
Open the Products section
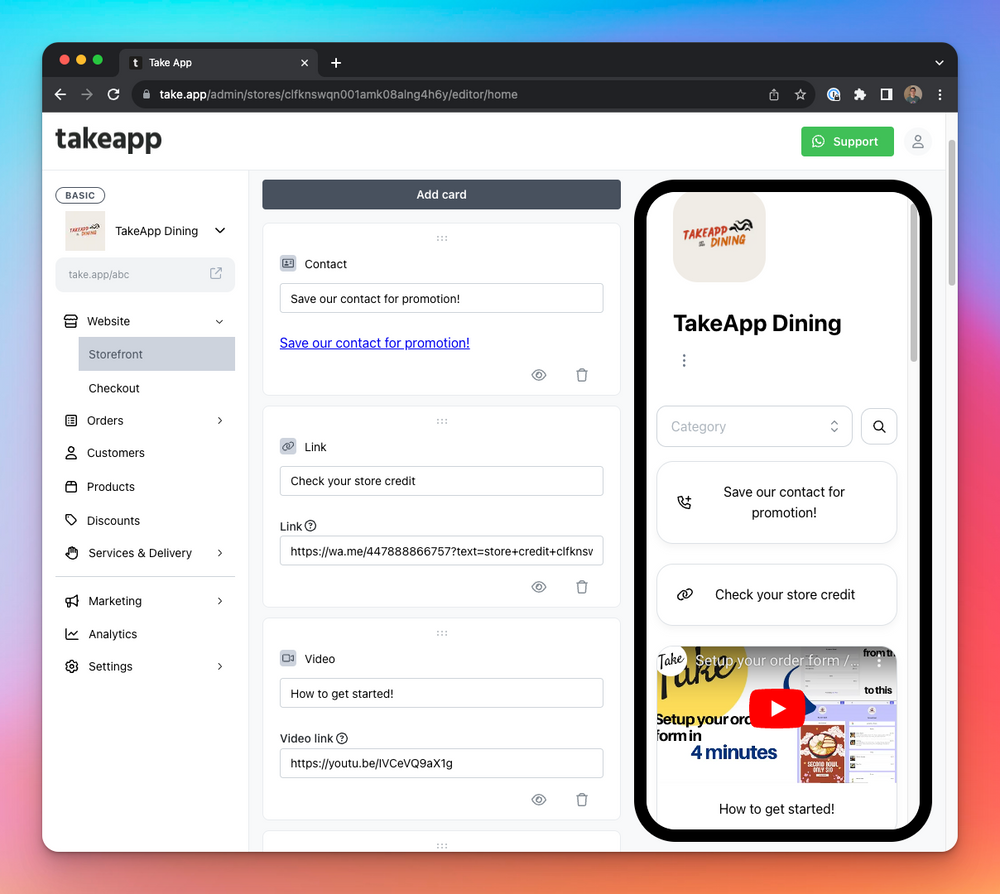pyautogui.click(x=110, y=487)
